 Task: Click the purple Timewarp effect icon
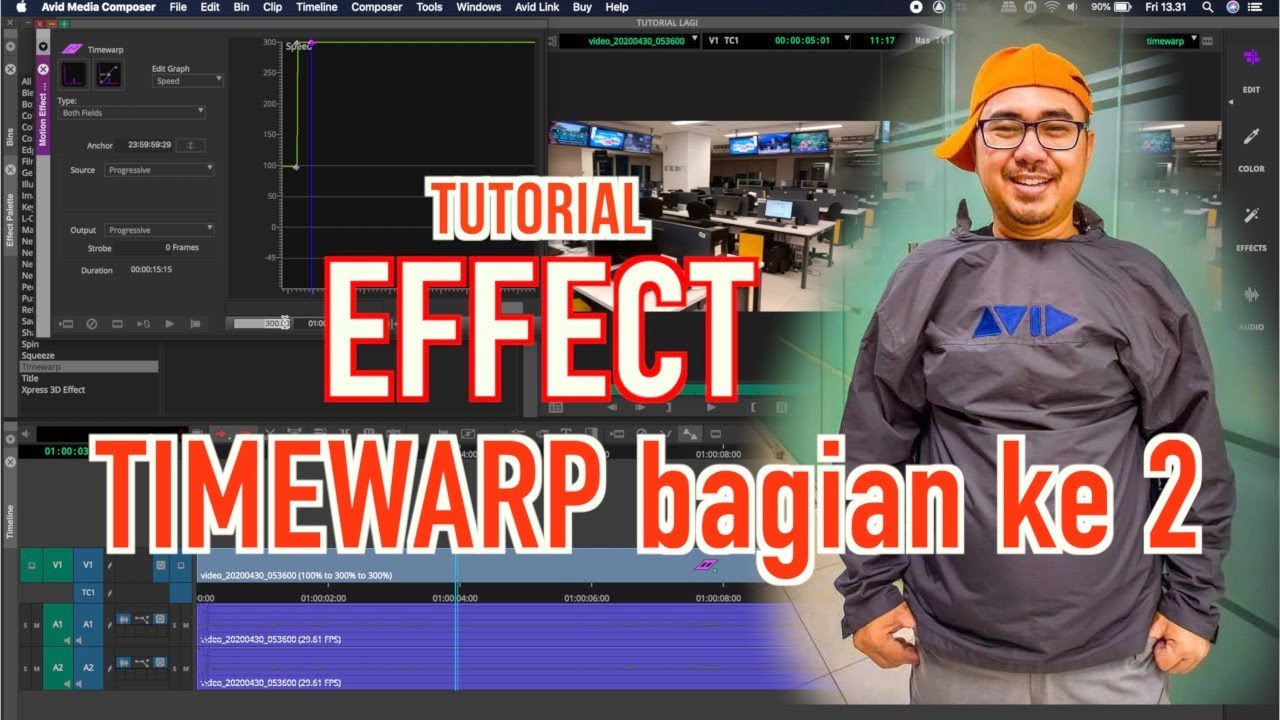click(72, 48)
